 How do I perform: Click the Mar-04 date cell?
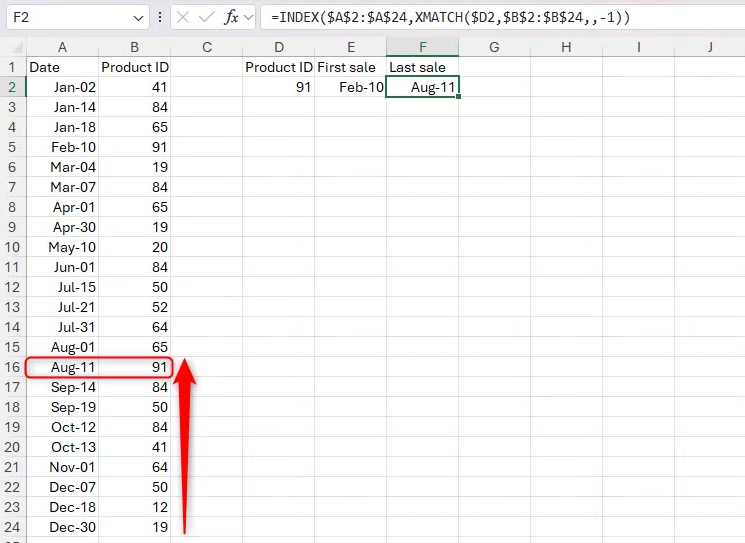point(62,167)
